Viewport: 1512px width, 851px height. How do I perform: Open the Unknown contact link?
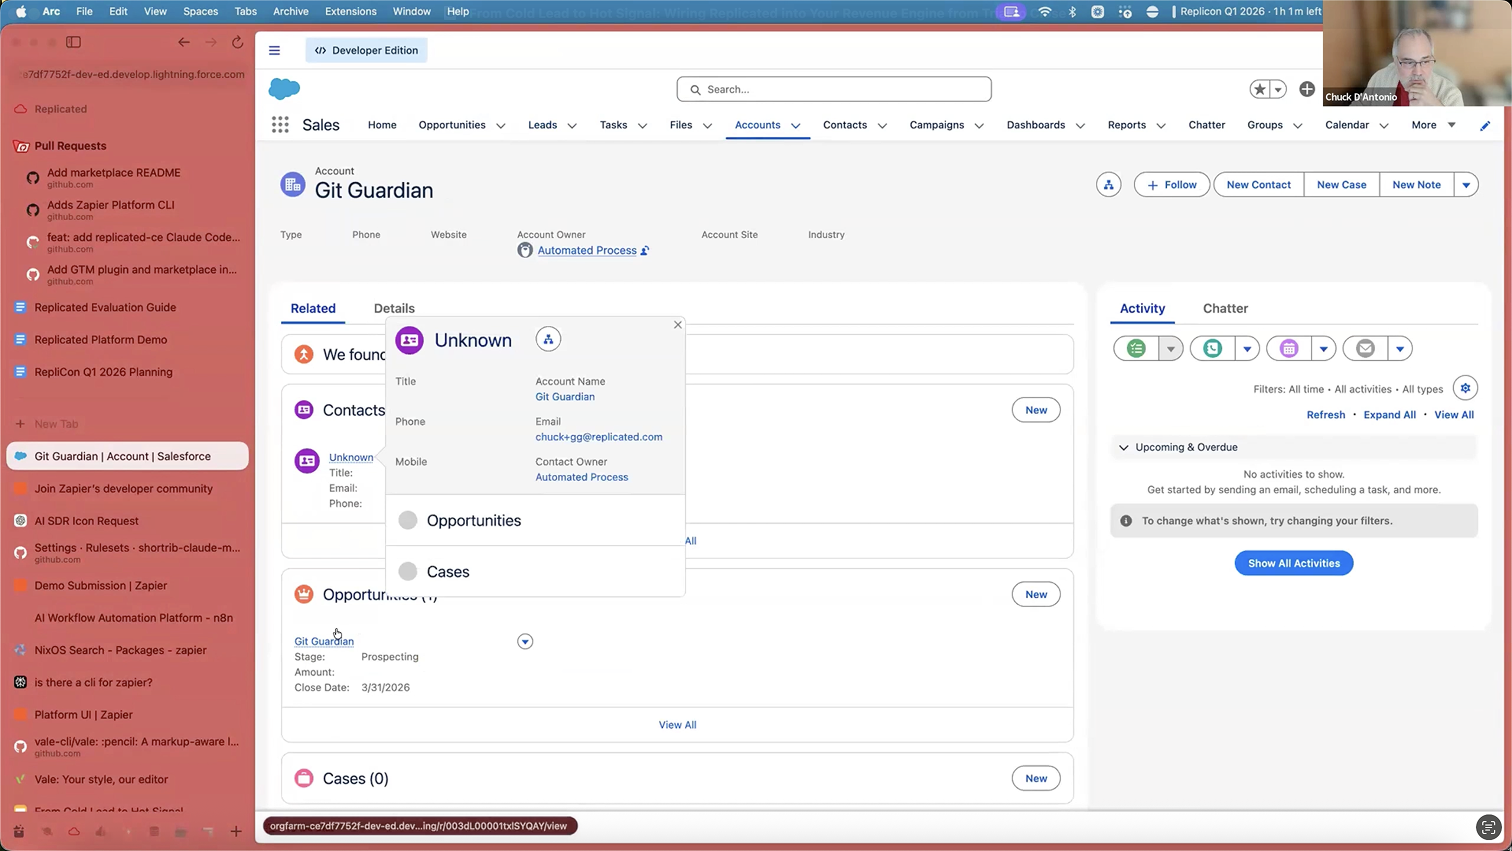[351, 457]
